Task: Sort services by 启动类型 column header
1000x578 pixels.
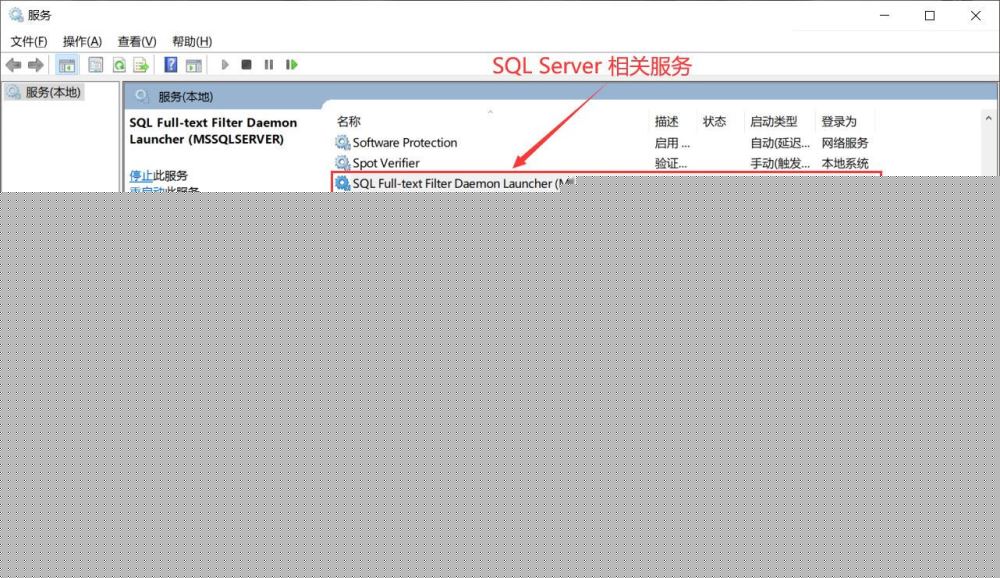Action: pos(773,121)
